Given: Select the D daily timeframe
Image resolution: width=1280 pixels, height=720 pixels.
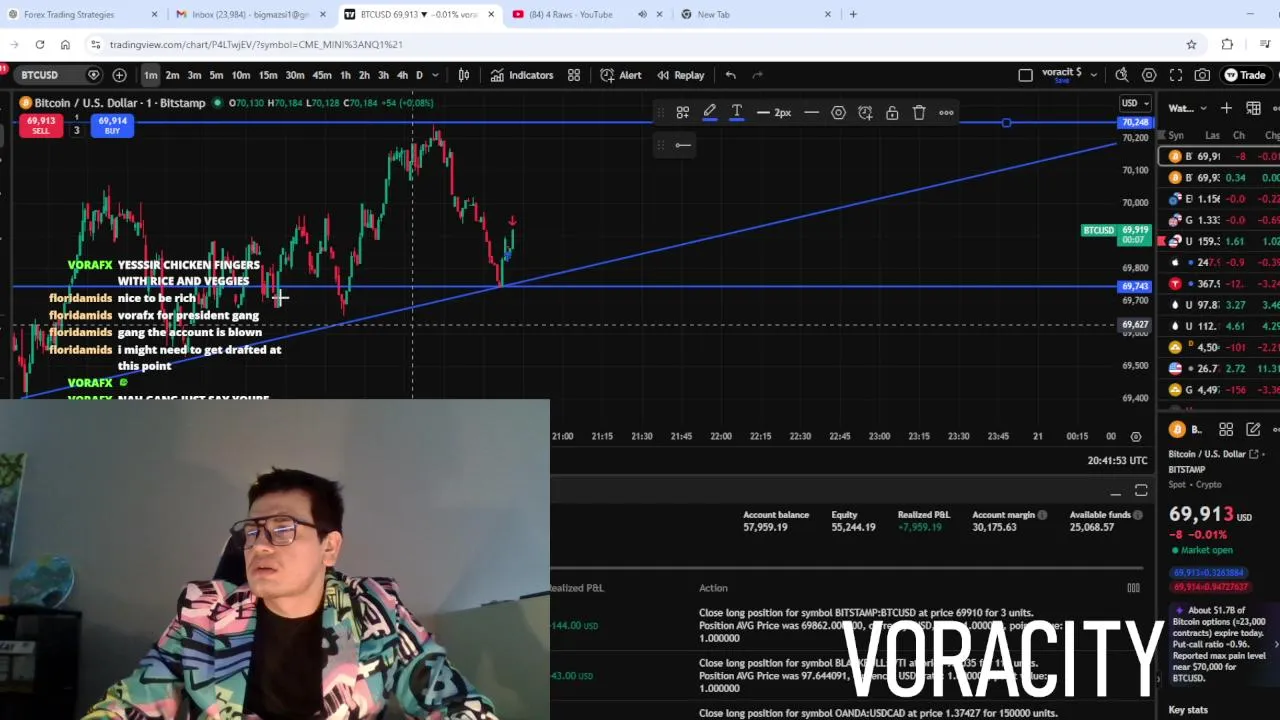Looking at the screenshot, I should pos(419,75).
